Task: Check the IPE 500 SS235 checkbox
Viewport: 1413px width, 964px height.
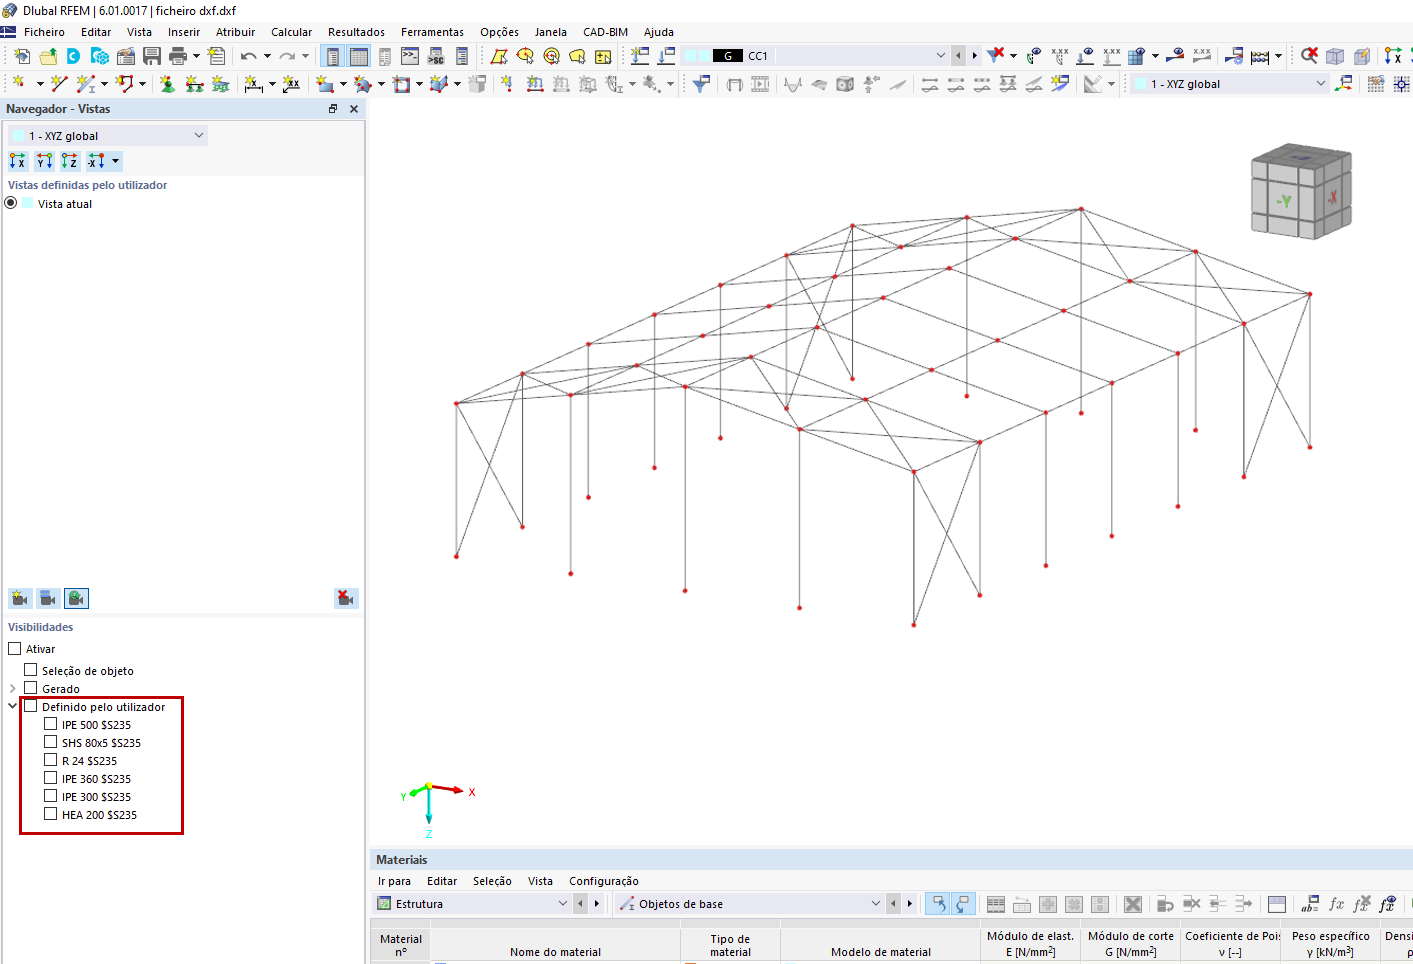Action: (x=51, y=724)
